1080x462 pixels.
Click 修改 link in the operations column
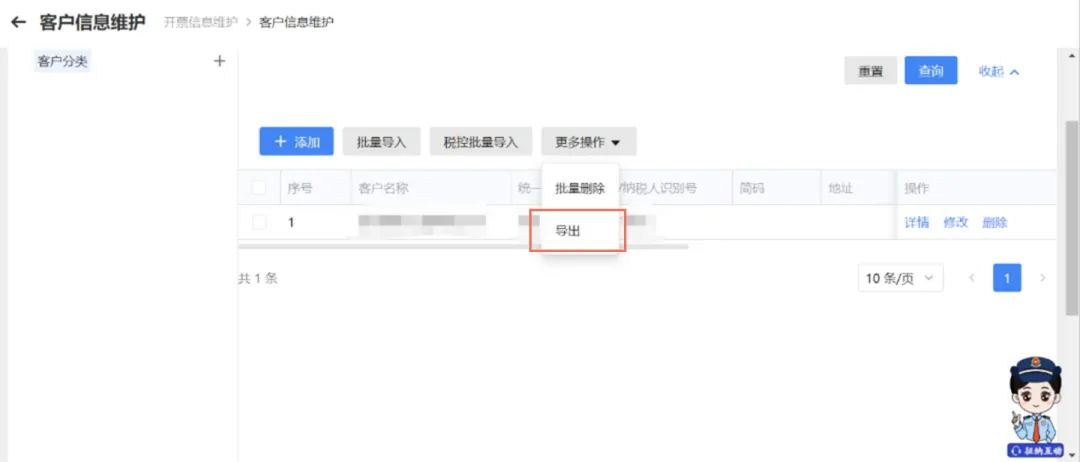point(956,222)
